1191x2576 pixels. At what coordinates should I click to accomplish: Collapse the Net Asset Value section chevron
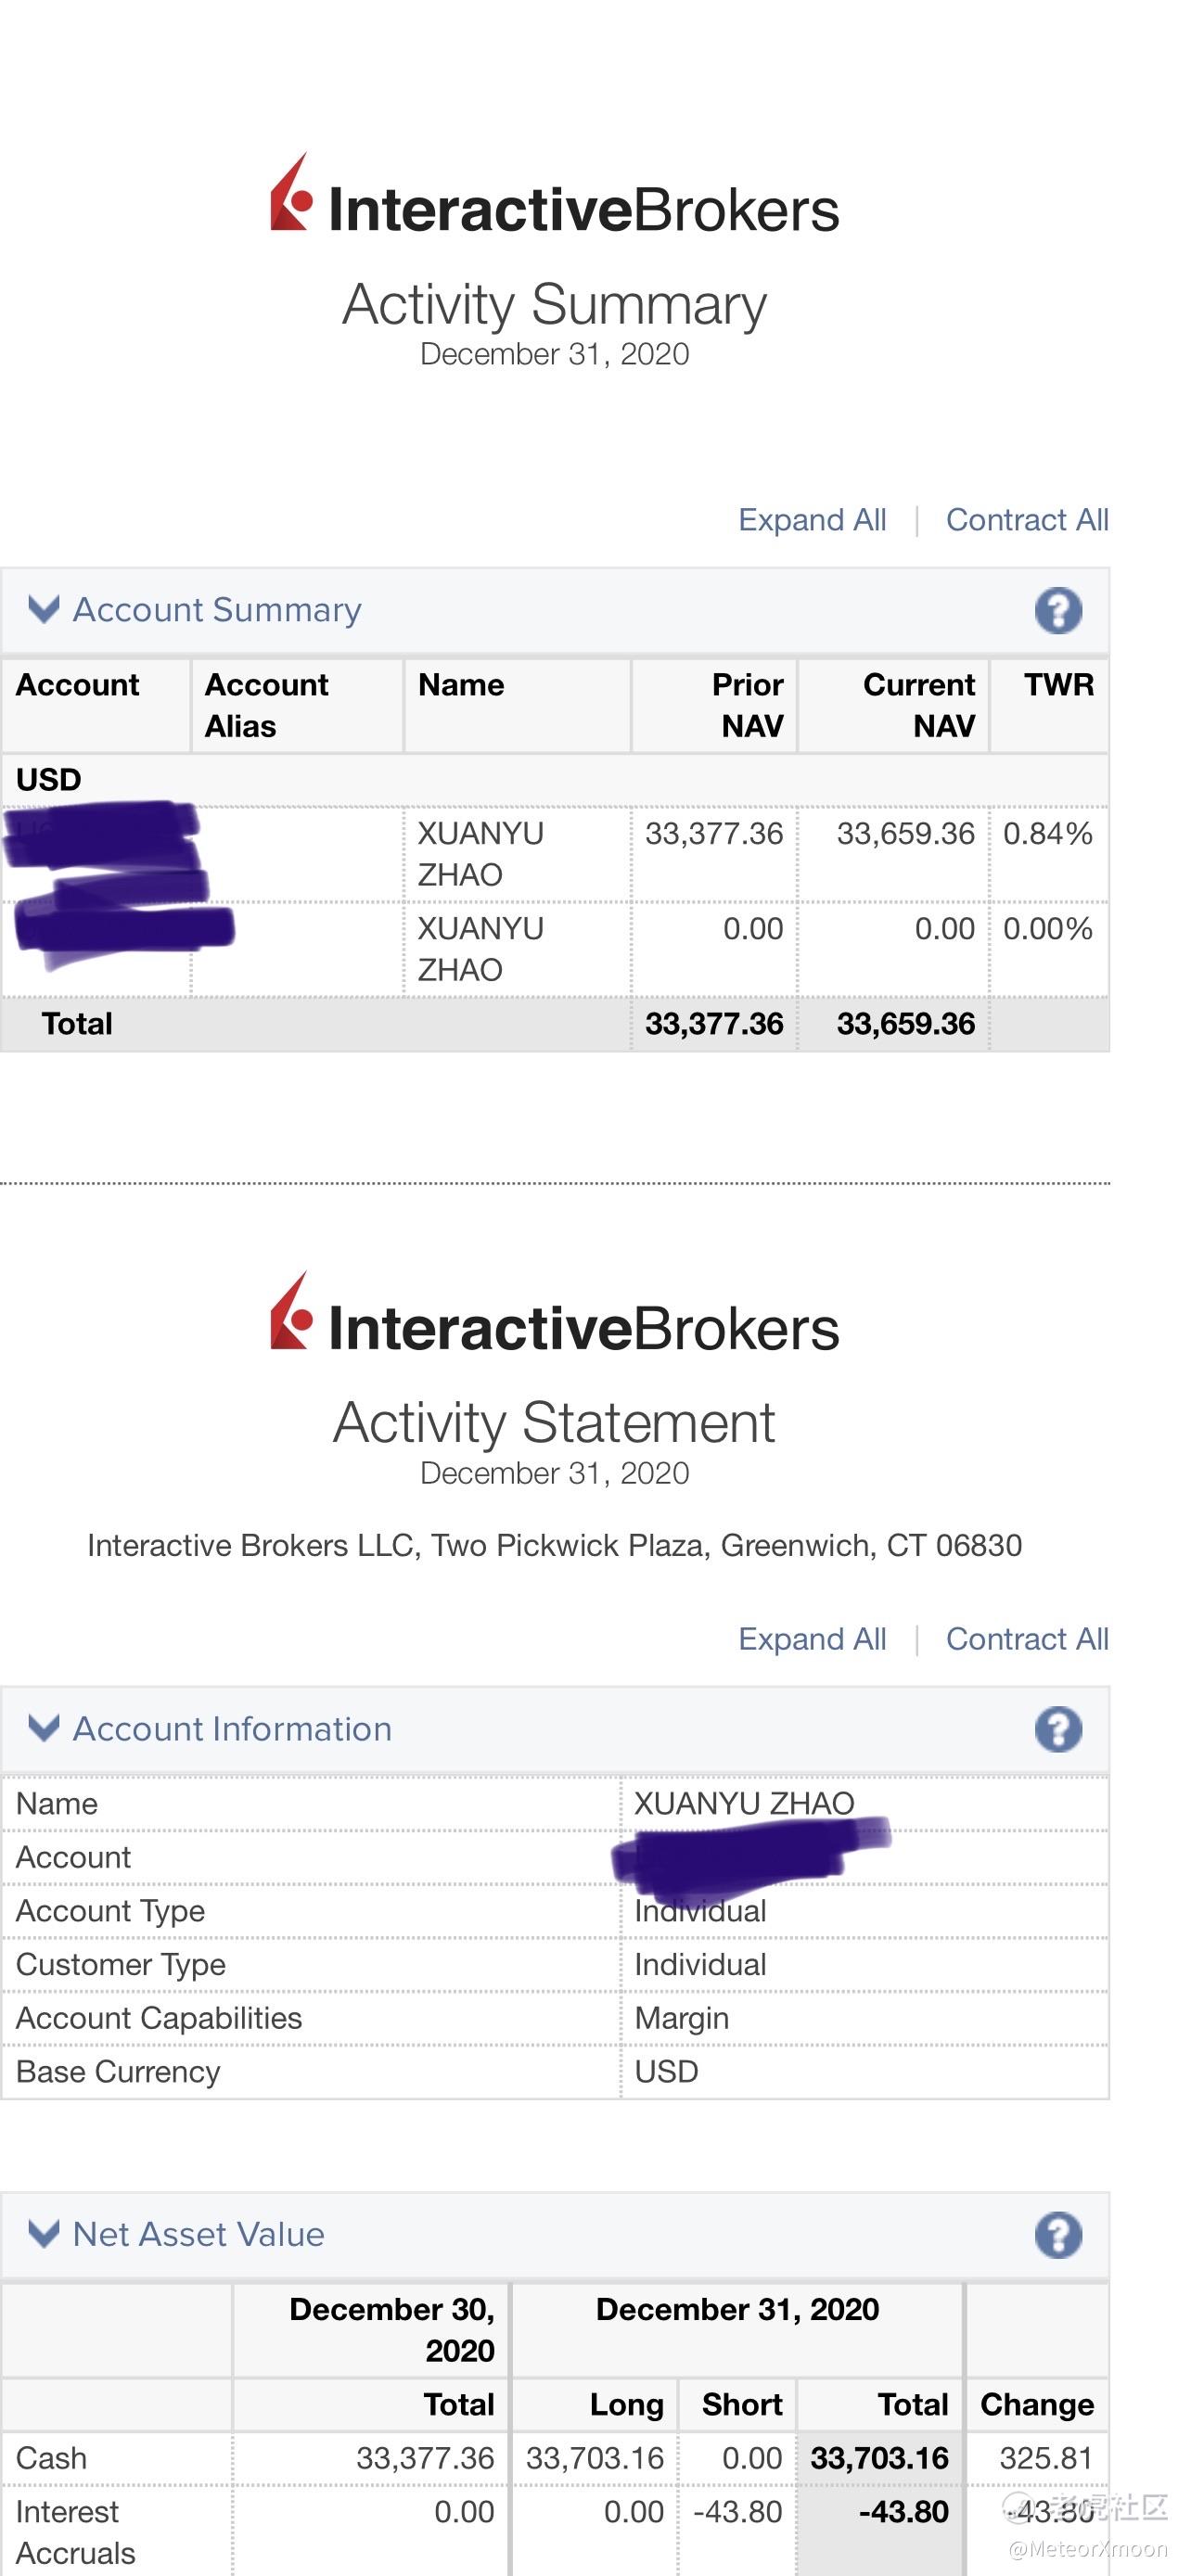click(44, 2233)
